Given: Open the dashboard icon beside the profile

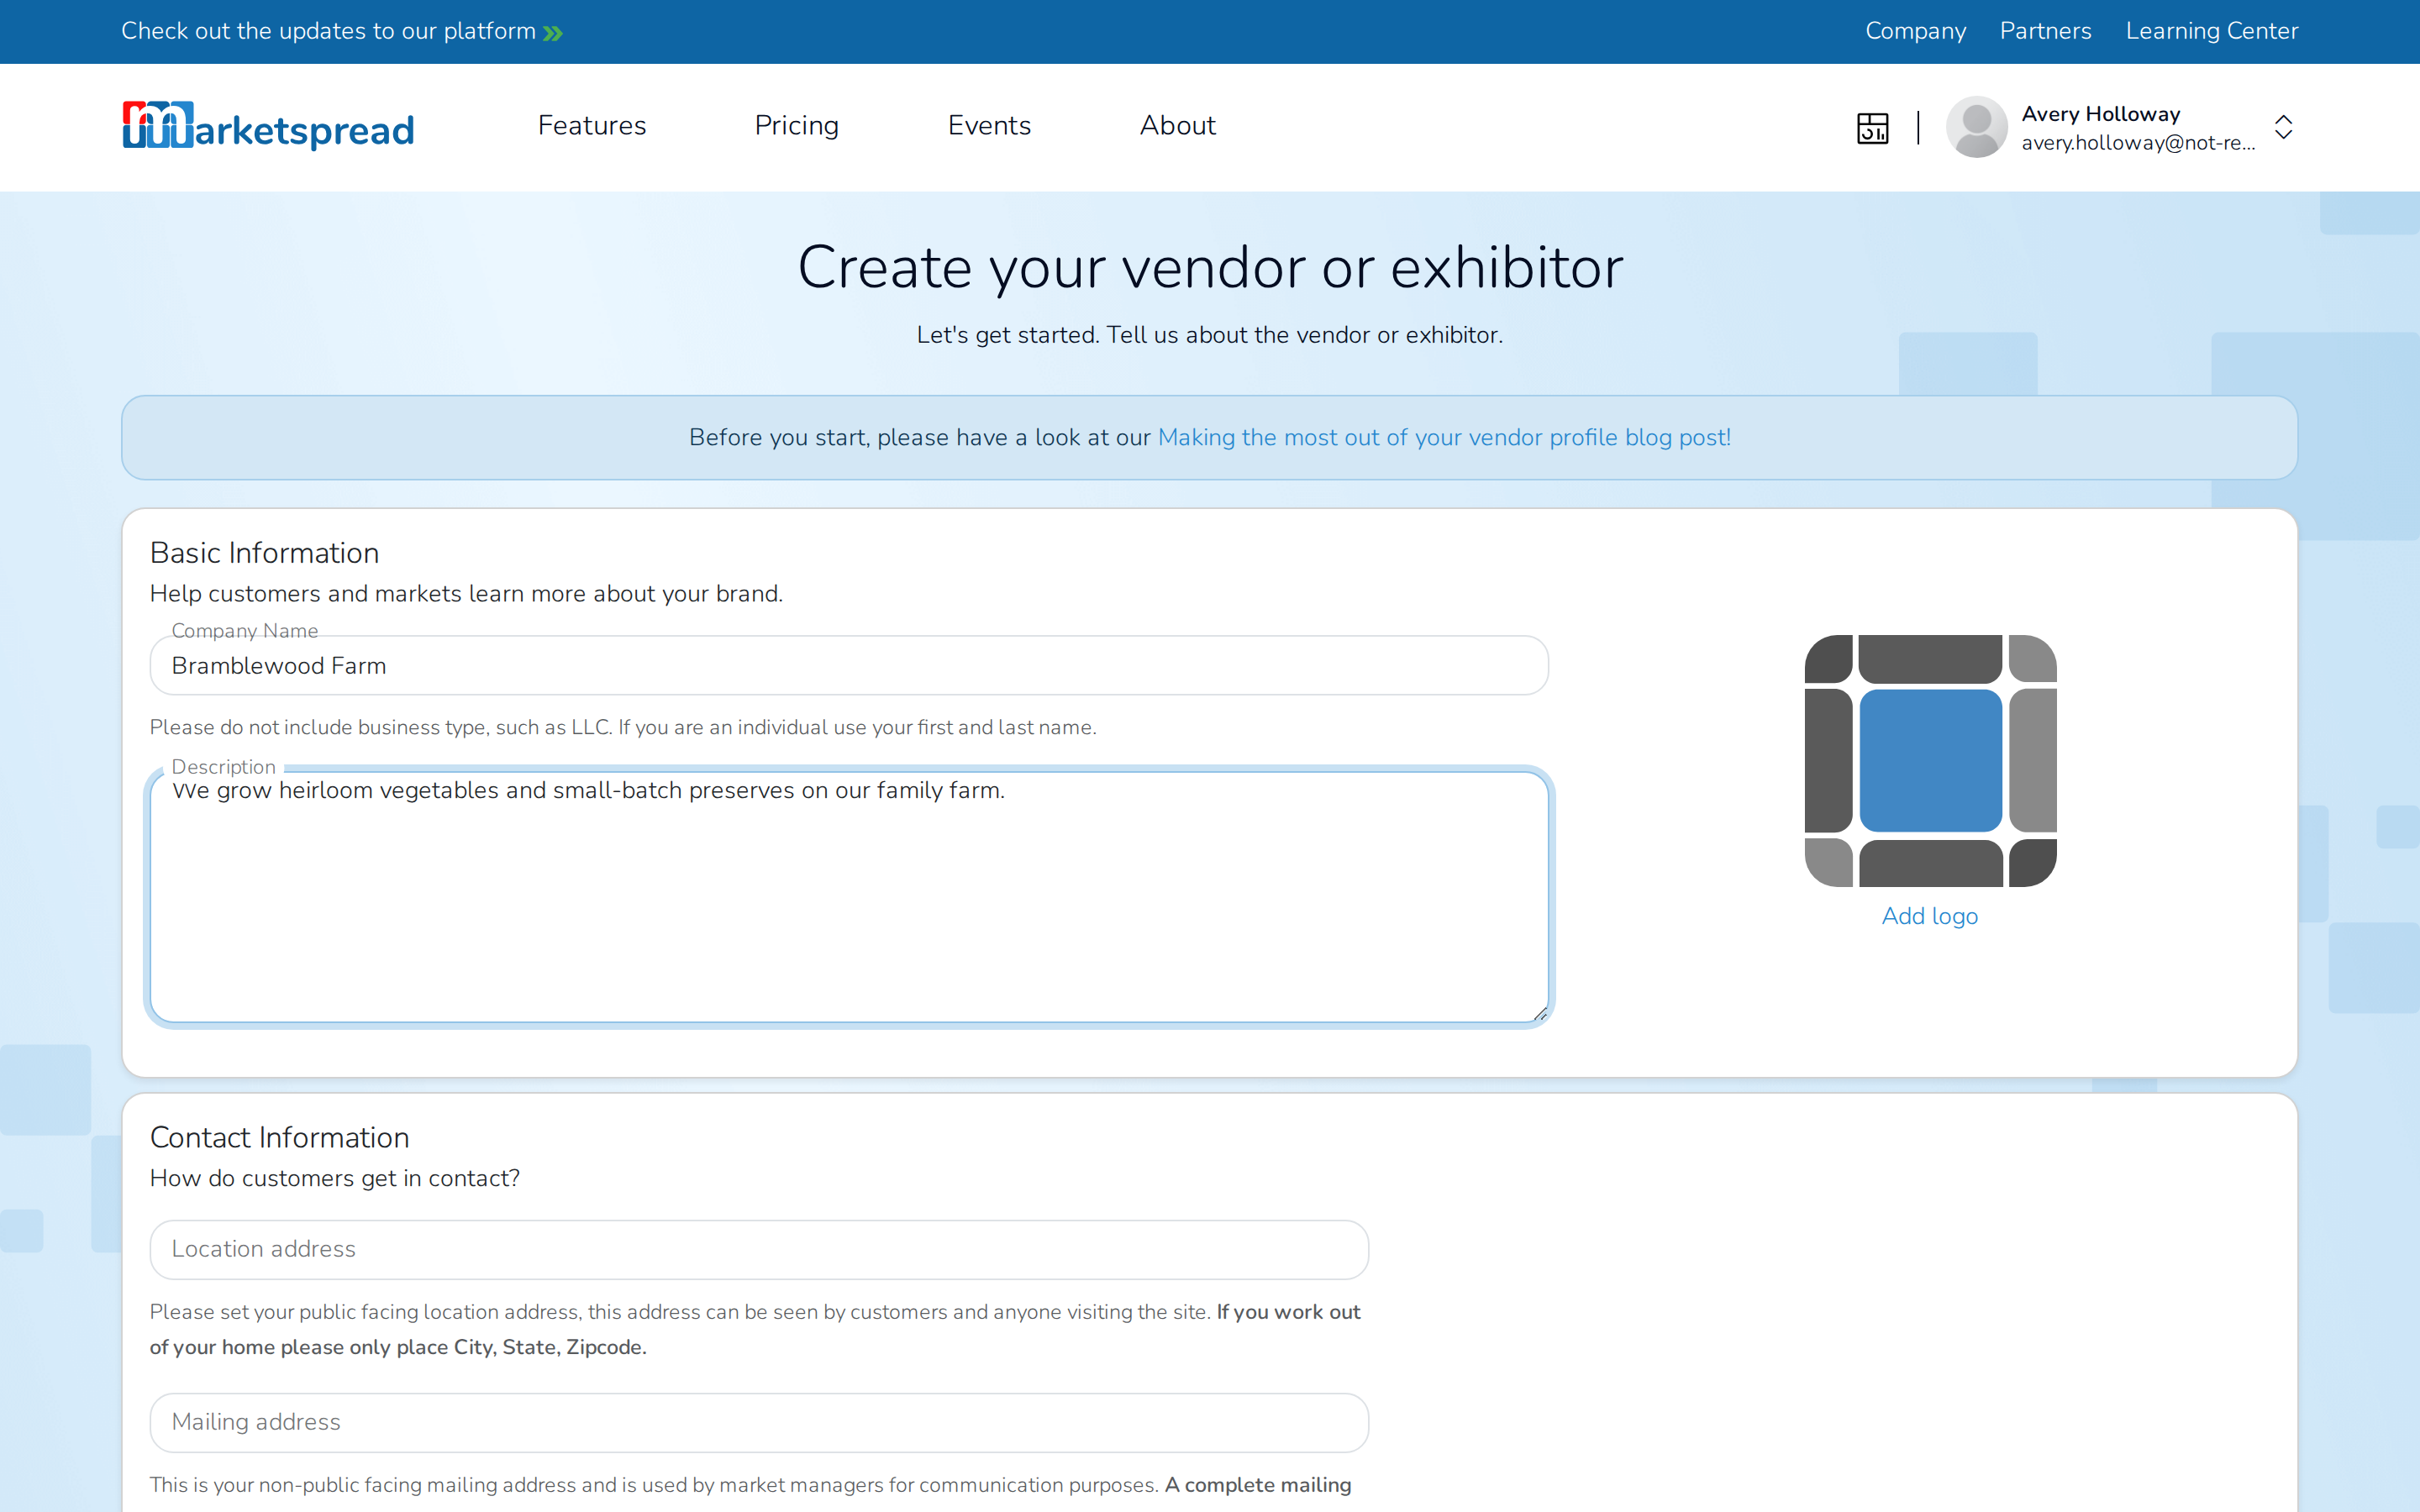Looking at the screenshot, I should [x=1872, y=128].
